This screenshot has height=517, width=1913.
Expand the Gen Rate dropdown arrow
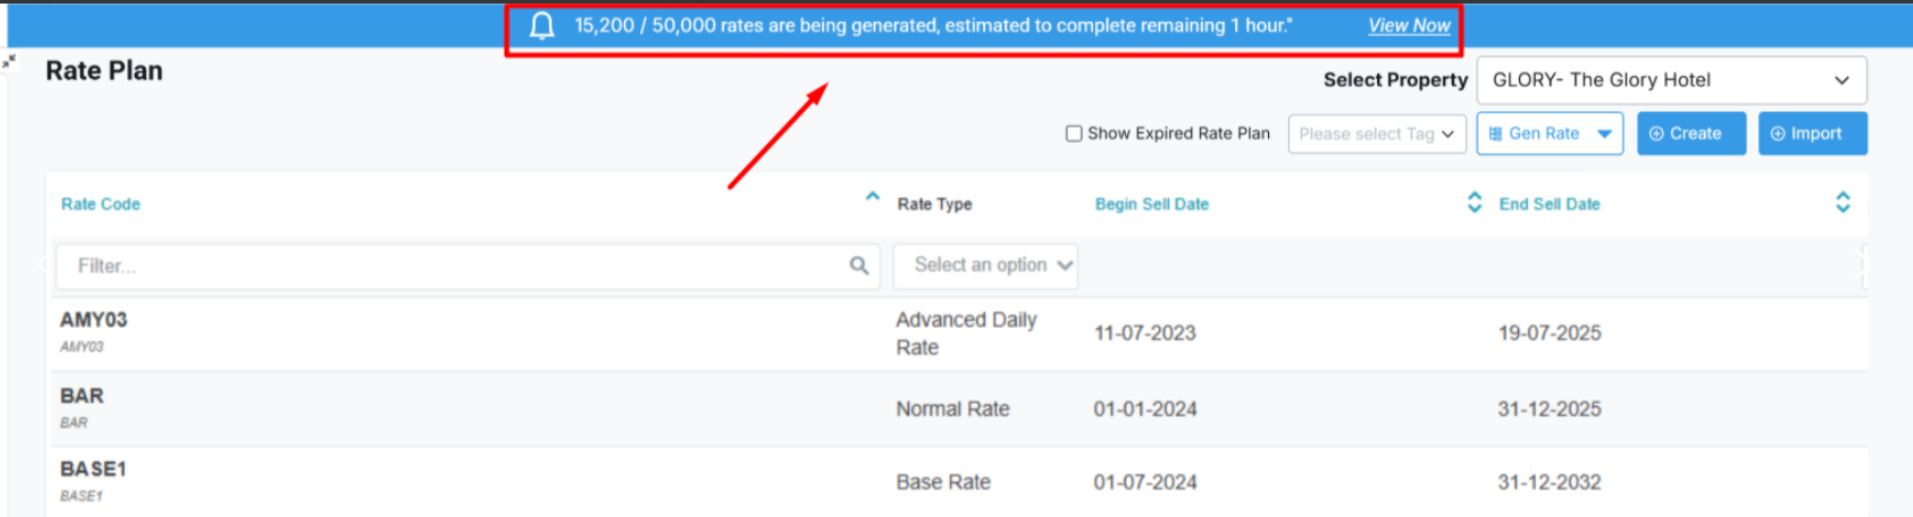point(1605,134)
